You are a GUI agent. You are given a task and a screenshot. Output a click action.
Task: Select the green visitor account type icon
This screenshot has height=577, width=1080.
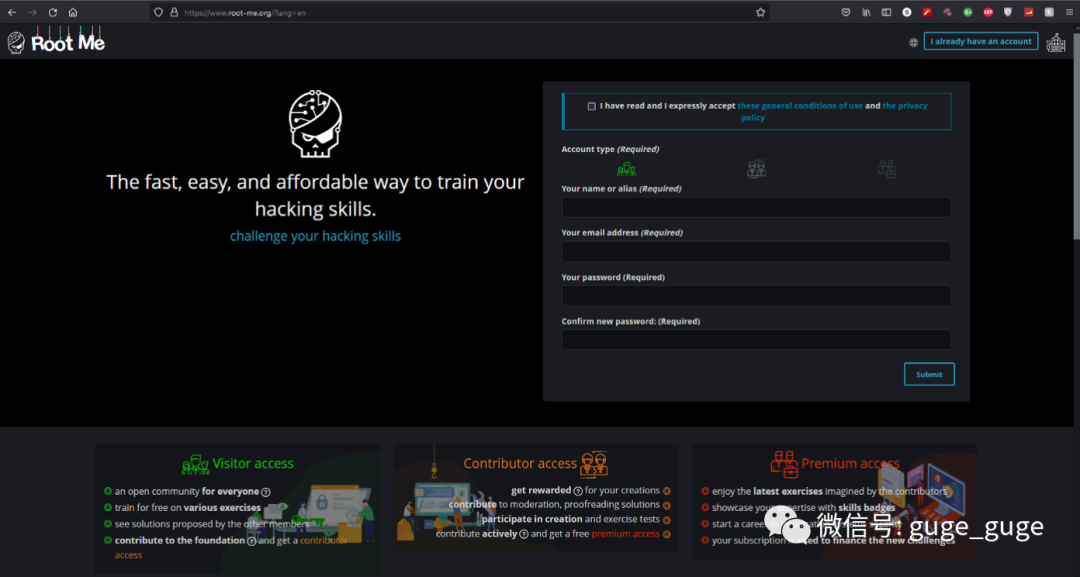point(626,169)
